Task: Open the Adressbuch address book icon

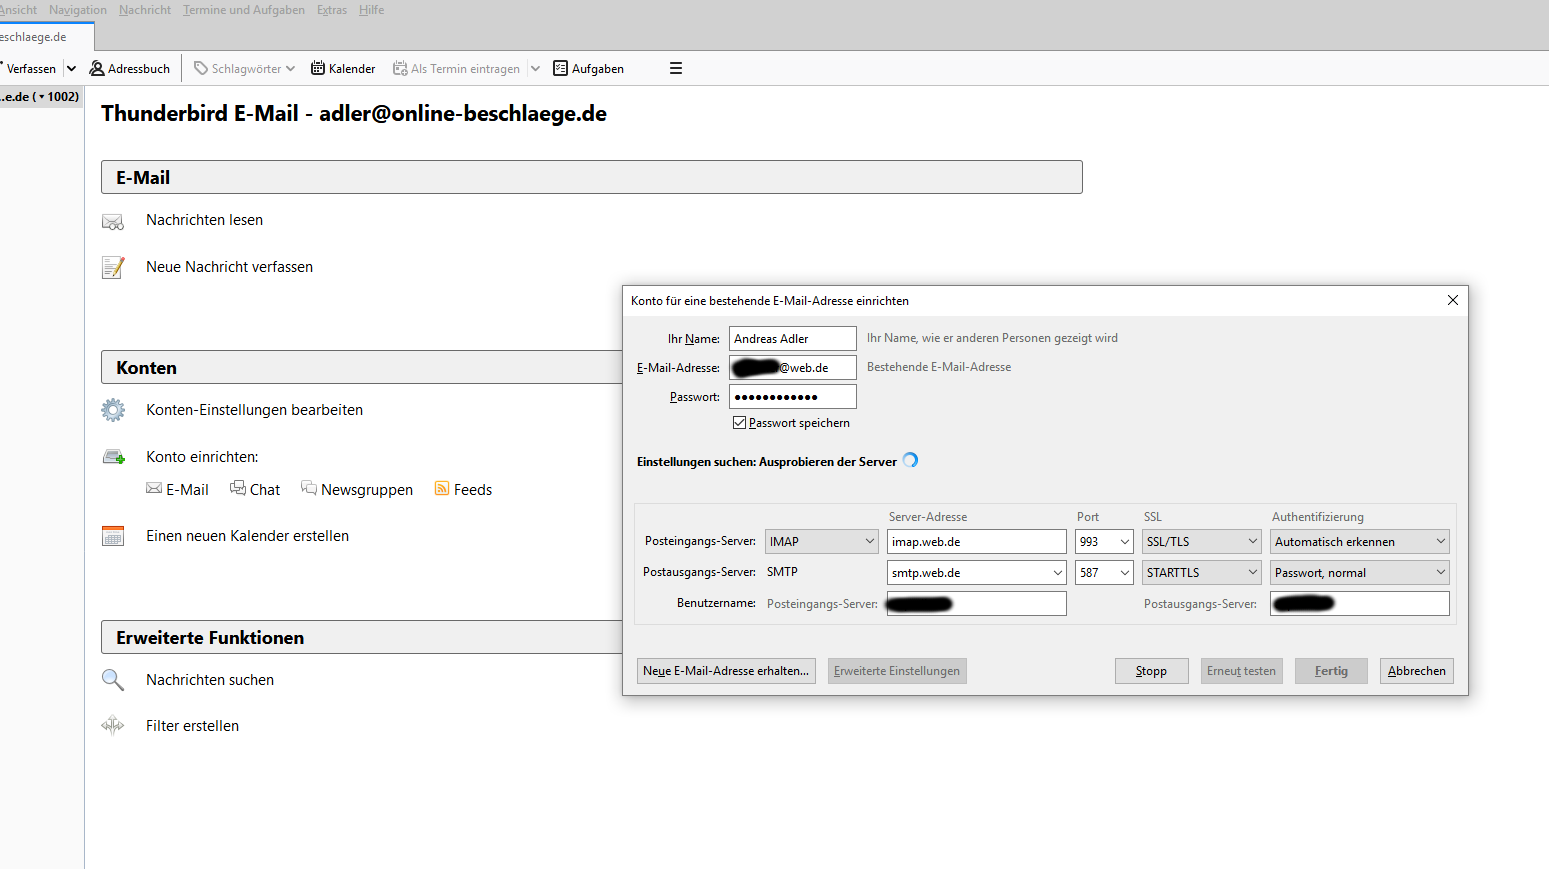Action: coord(97,68)
